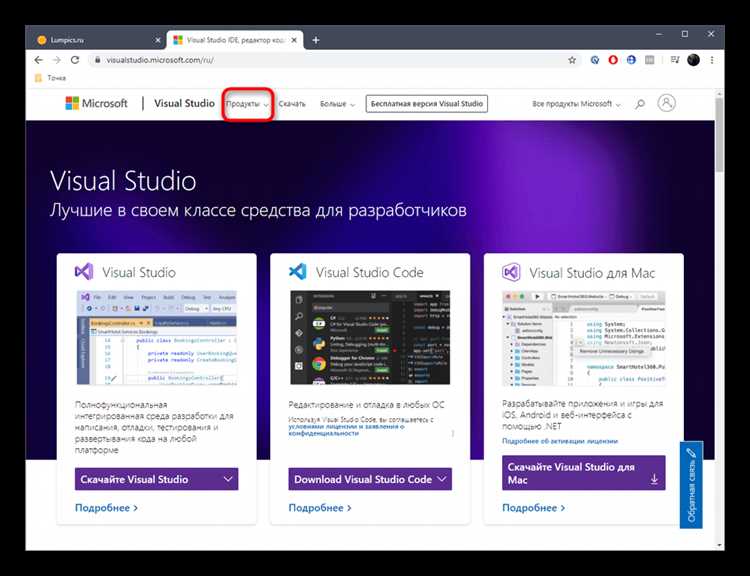Click the Visual Studio for Mac screenshot thumbnail

(x=584, y=338)
